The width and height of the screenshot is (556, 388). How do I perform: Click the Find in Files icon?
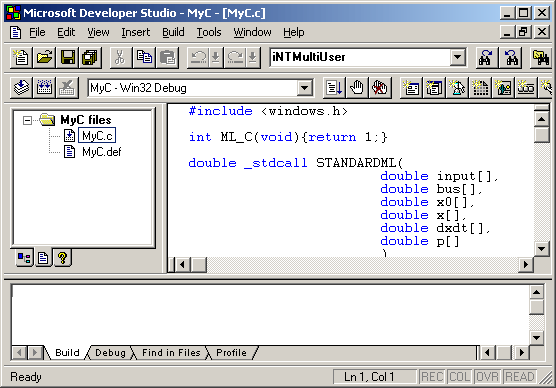tap(541, 57)
